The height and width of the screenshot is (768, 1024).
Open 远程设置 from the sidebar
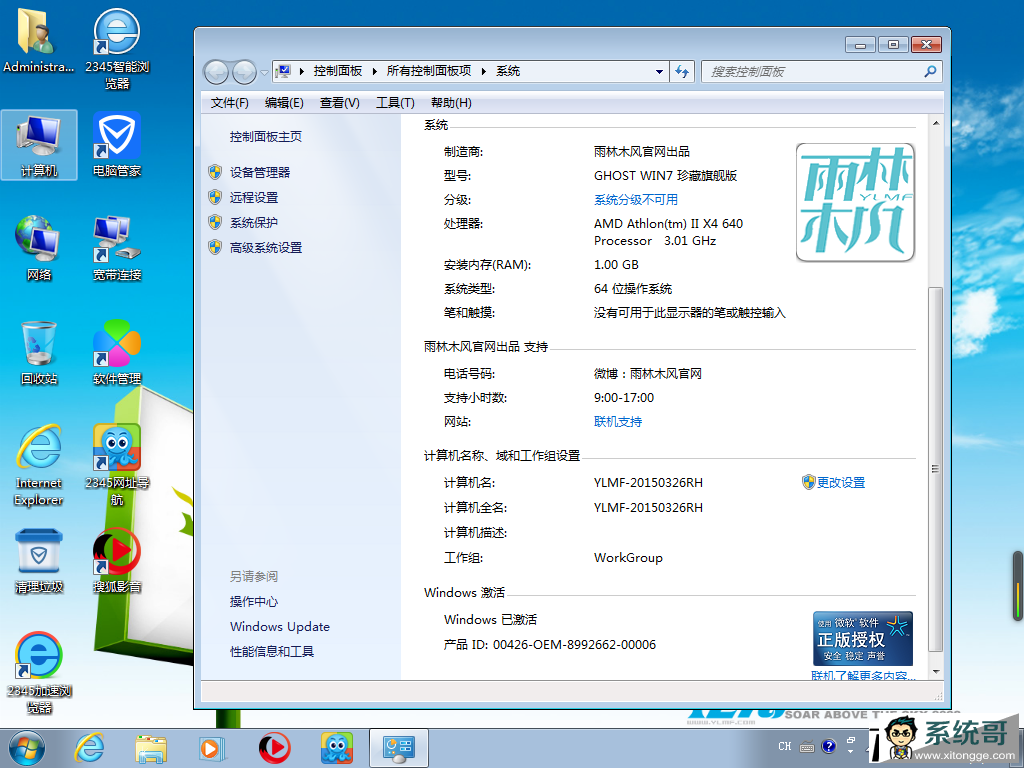254,197
